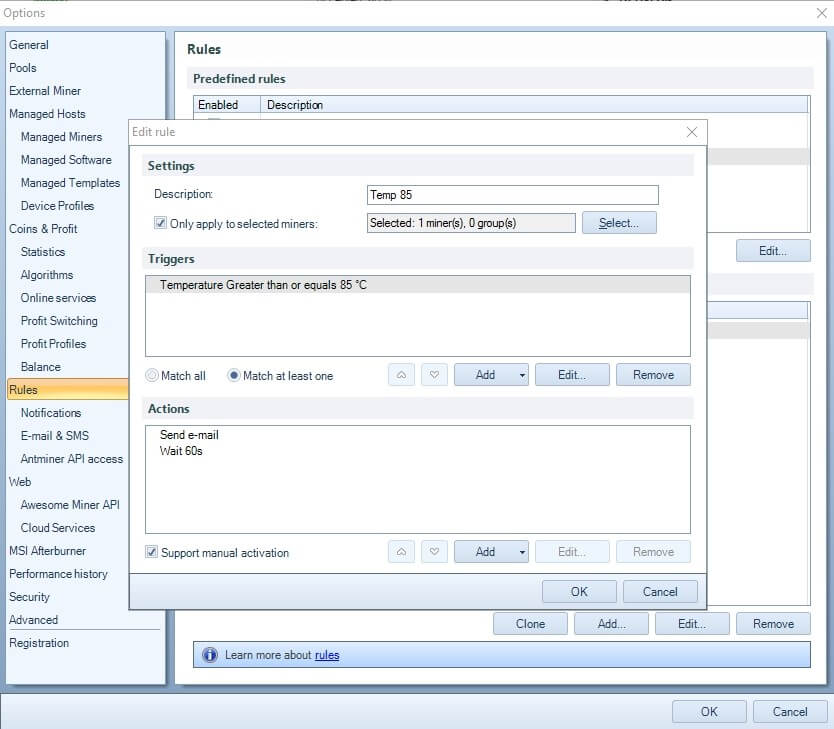The image size is (834, 729).
Task: Click OK in the Edit rule dialog
Action: (x=579, y=592)
